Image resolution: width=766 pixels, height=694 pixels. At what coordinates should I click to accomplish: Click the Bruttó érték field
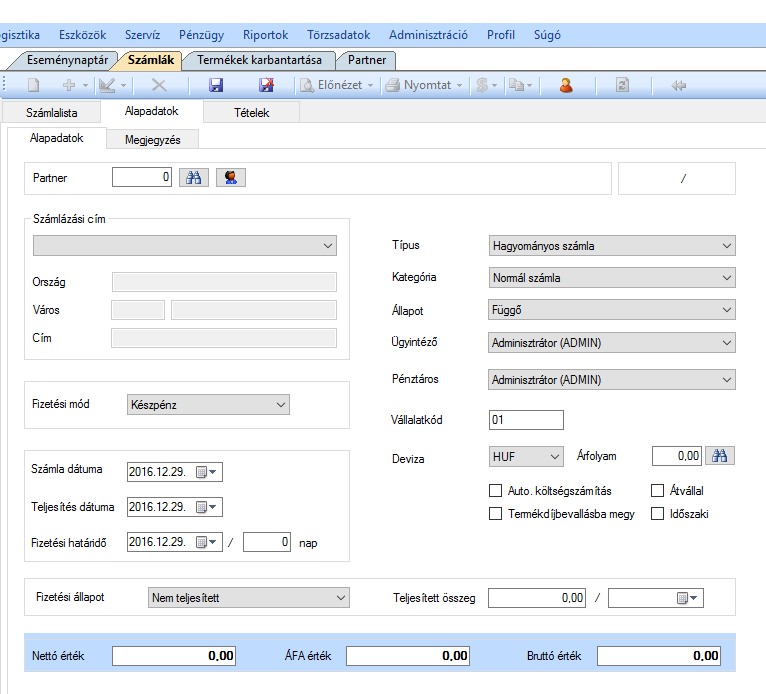[659, 656]
